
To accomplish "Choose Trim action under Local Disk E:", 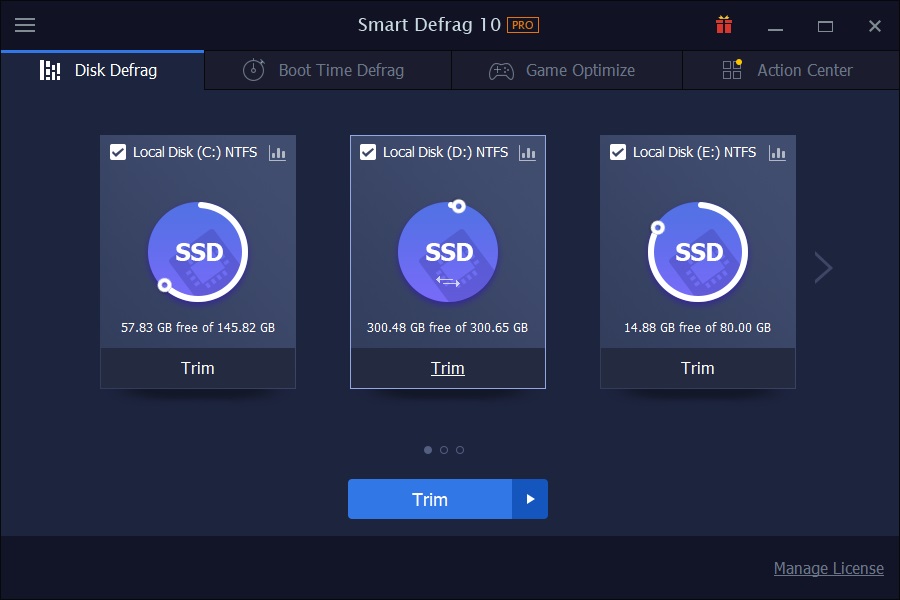I will (x=698, y=368).
